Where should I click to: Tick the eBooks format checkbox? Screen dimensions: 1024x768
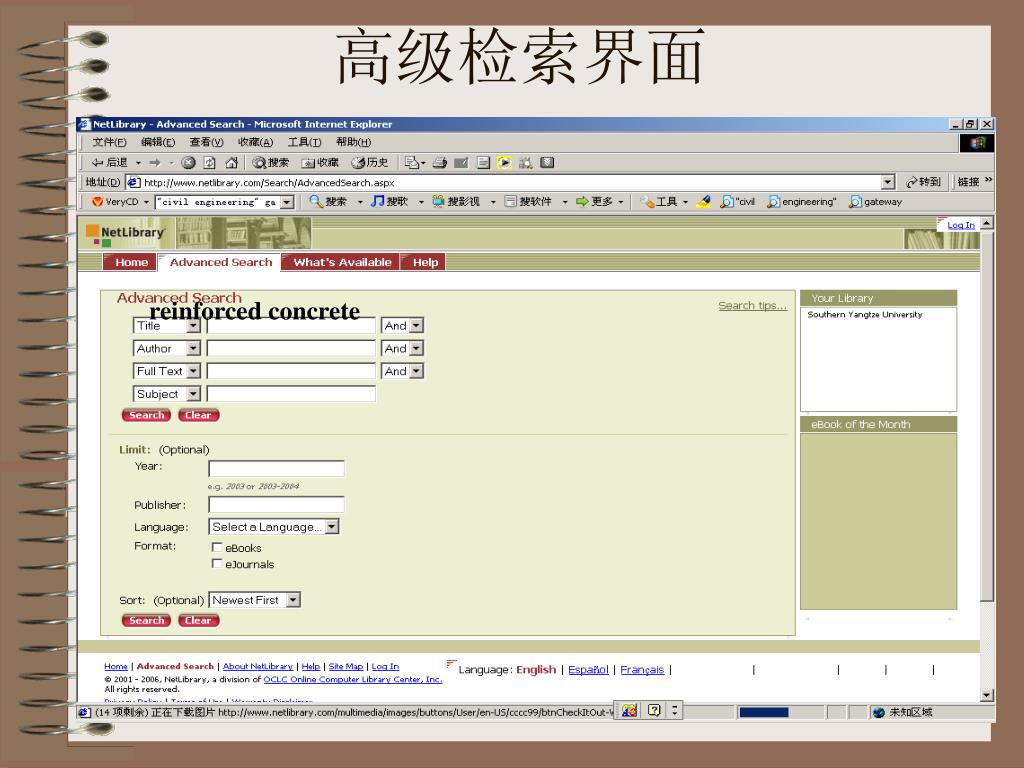point(217,547)
